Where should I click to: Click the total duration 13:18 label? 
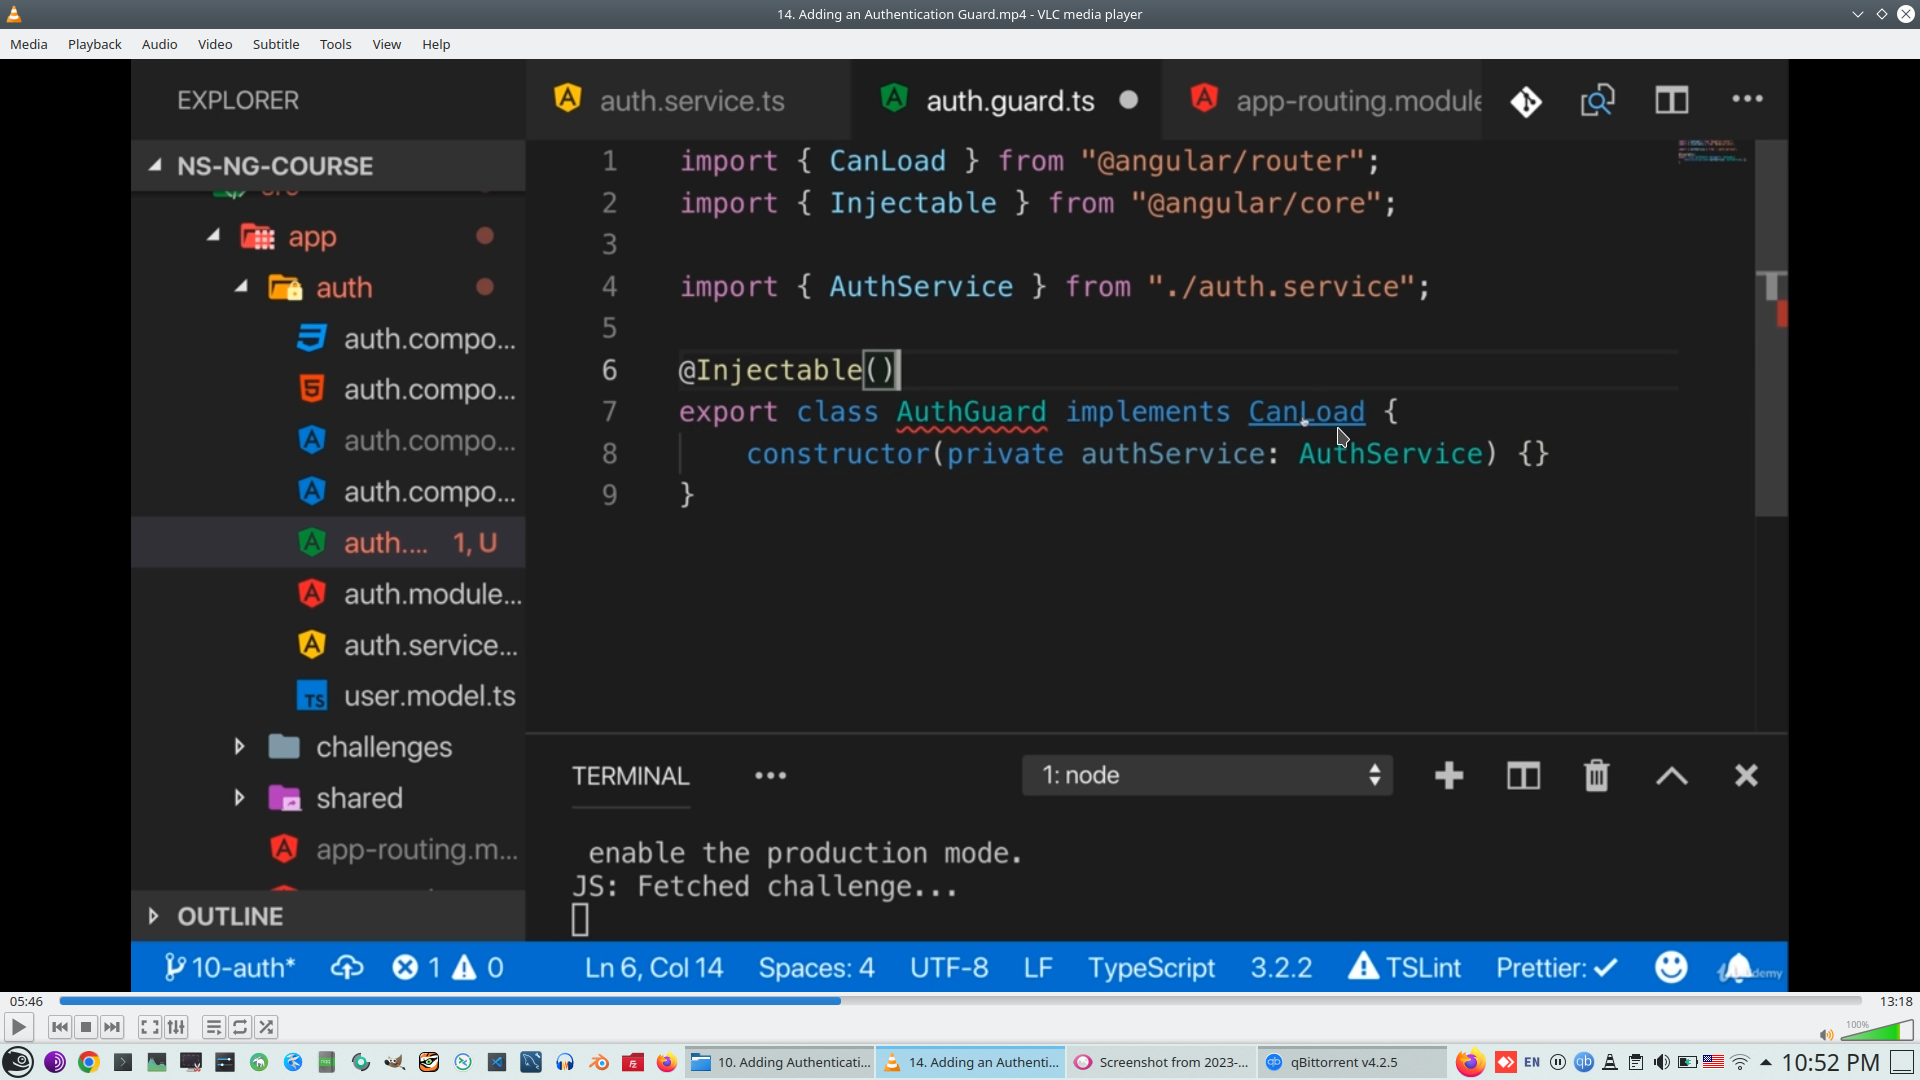pos(1895,1001)
